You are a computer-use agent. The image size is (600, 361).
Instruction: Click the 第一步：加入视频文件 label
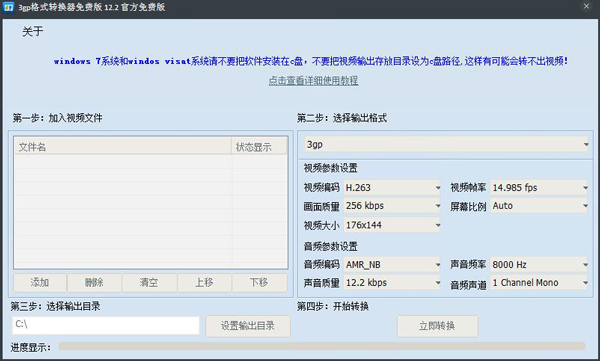[57, 118]
